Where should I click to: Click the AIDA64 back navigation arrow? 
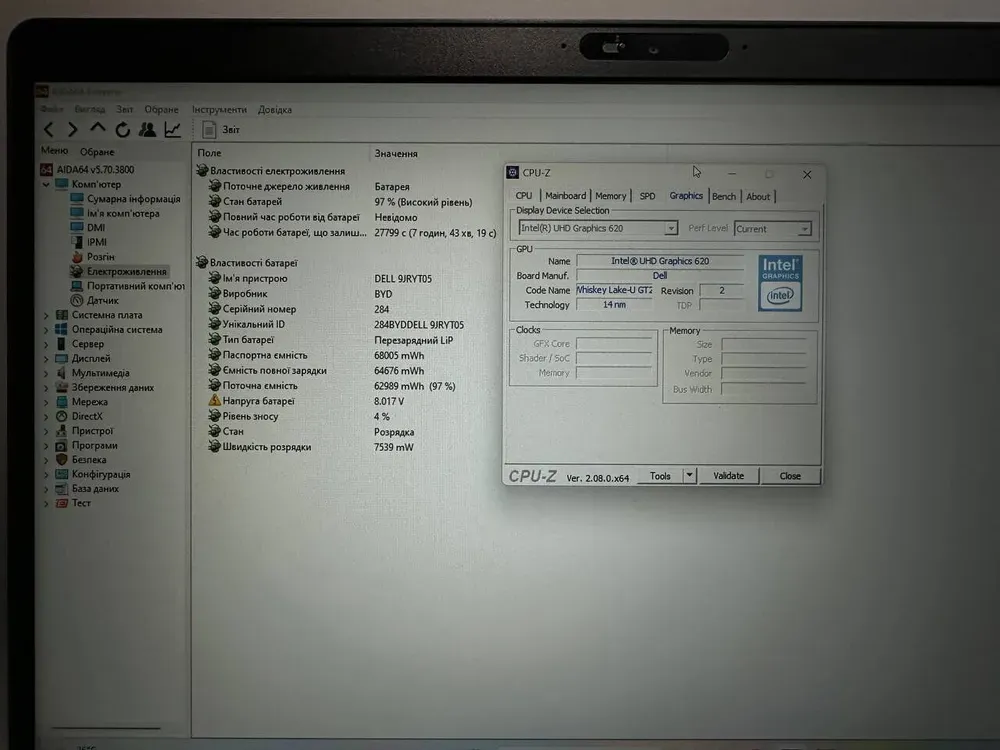pos(47,129)
